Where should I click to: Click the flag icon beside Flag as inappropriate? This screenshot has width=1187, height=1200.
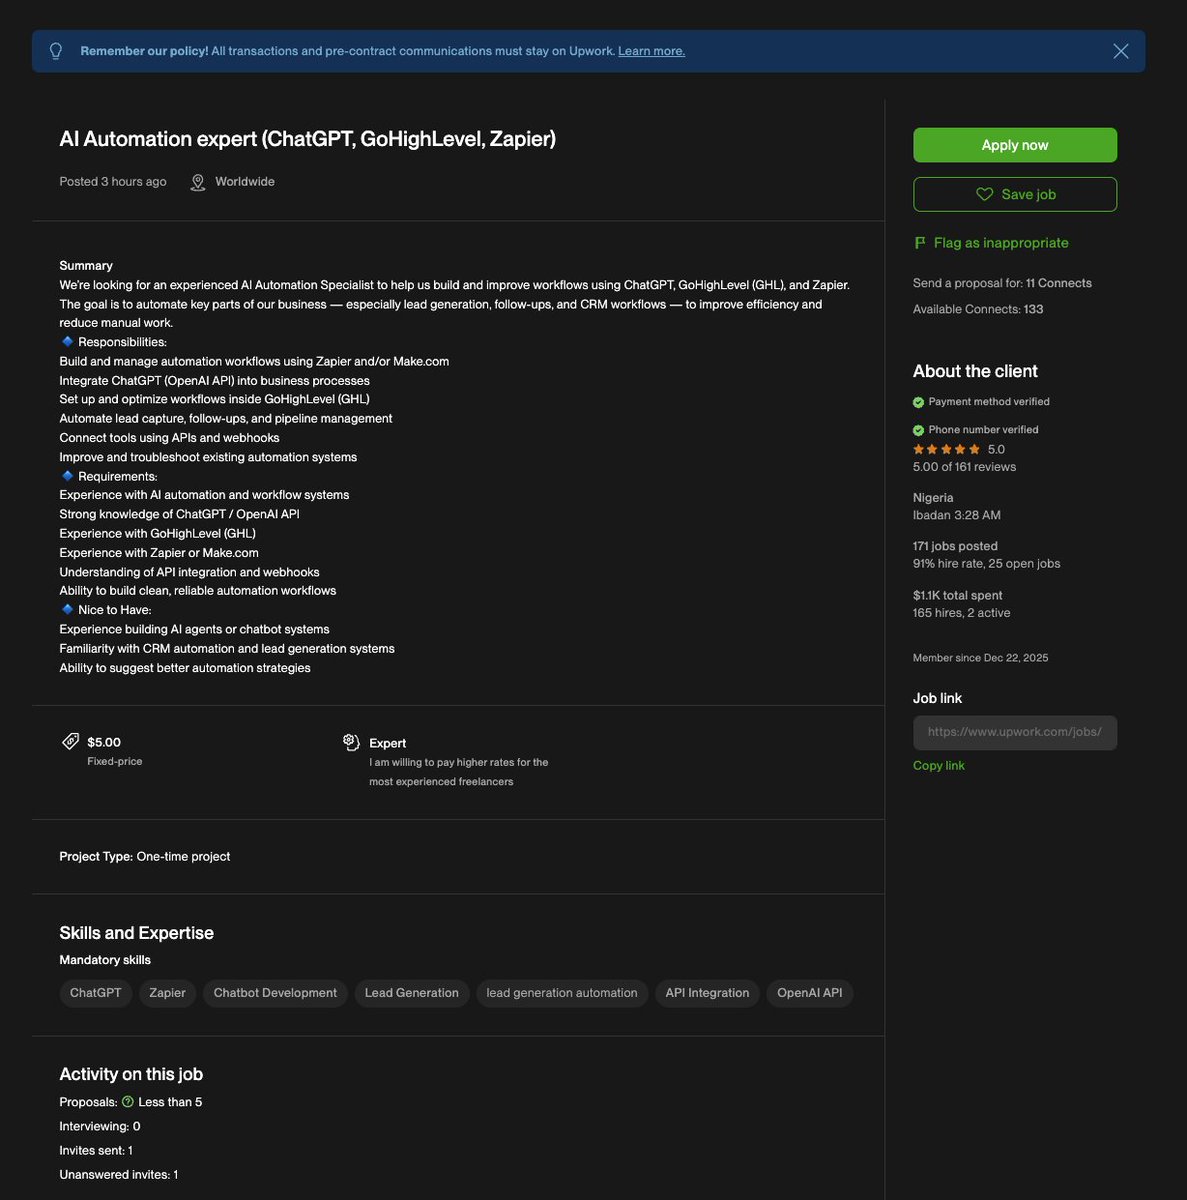pos(920,243)
